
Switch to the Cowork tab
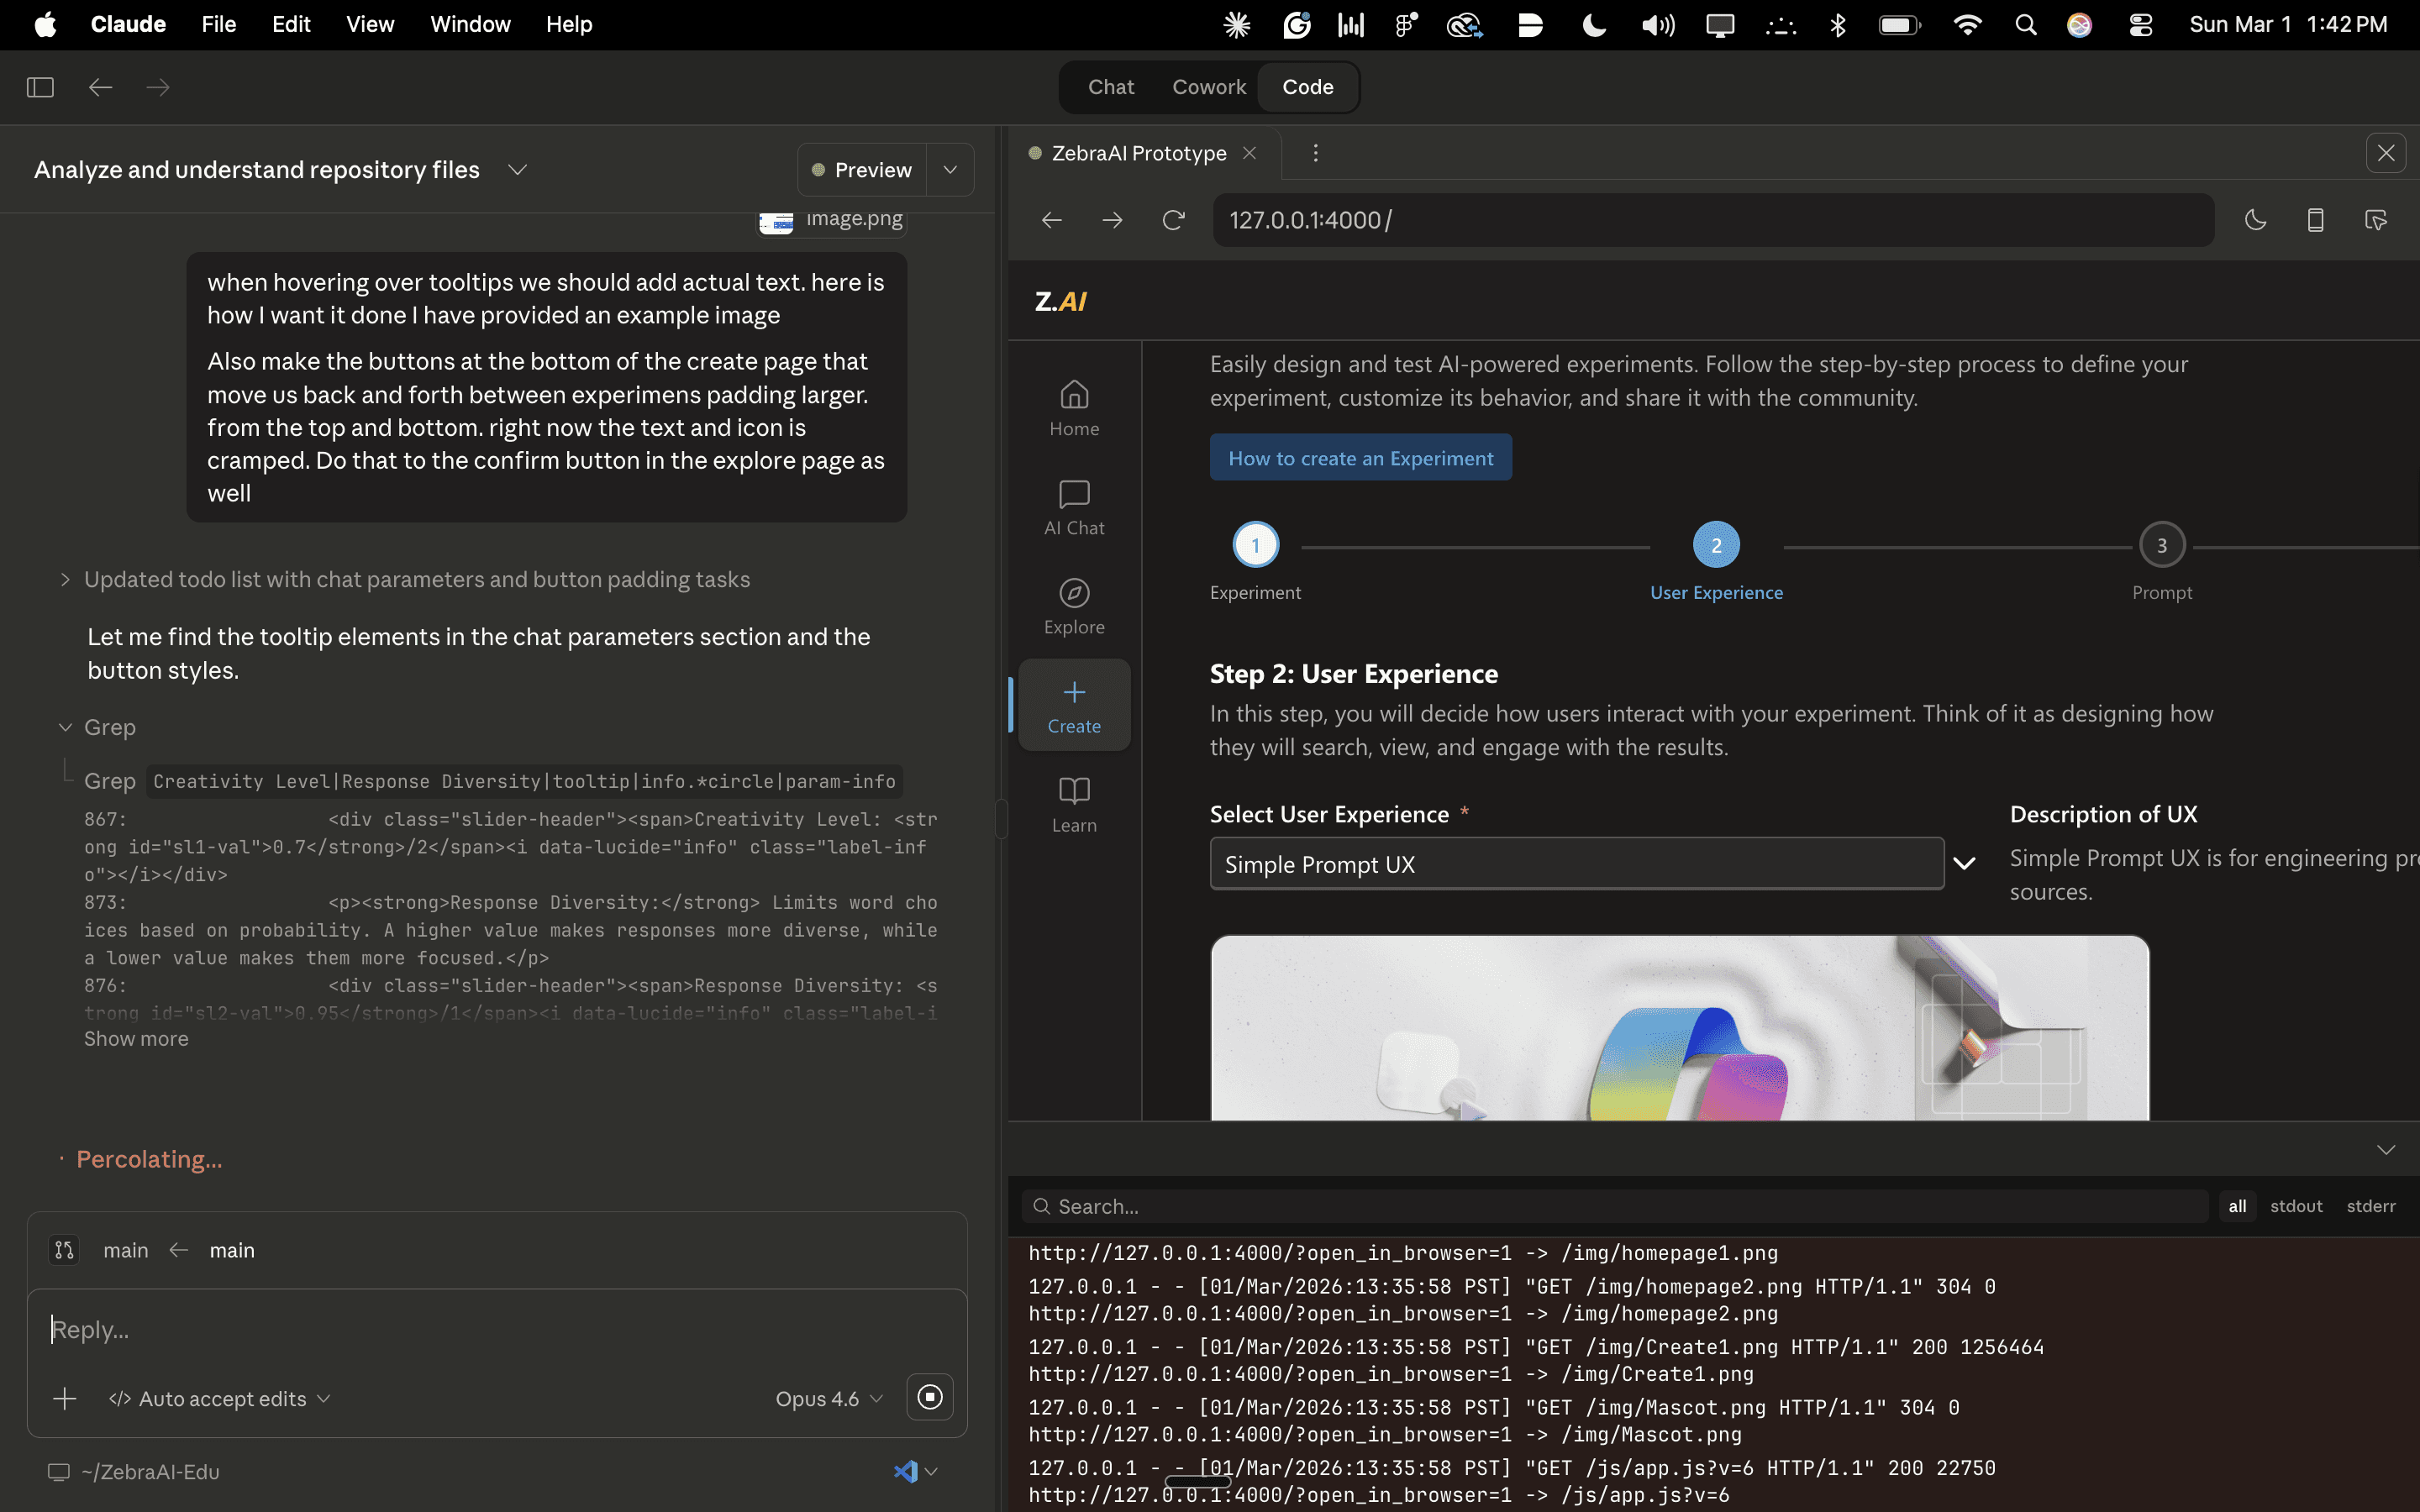pyautogui.click(x=1208, y=87)
